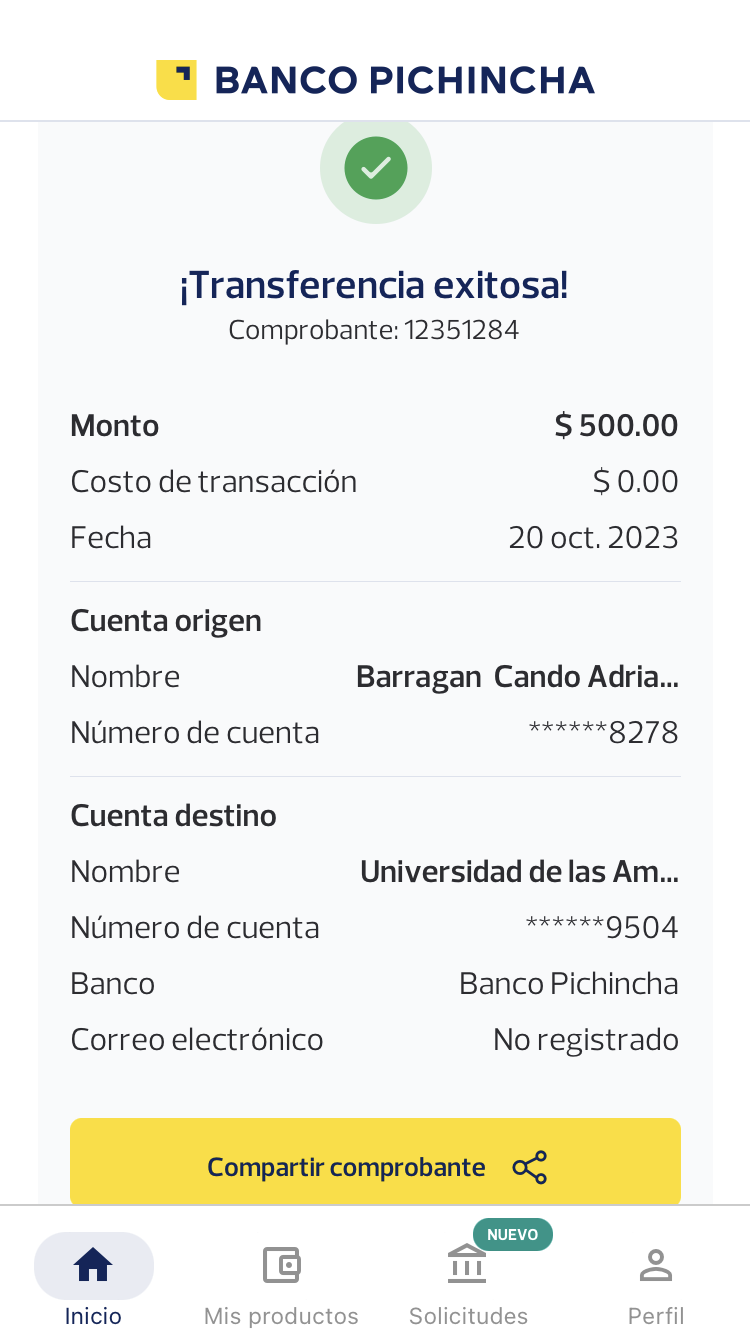Tap the truncated name Barragan Cando Adria...
The height and width of the screenshot is (1334, 750).
(517, 677)
